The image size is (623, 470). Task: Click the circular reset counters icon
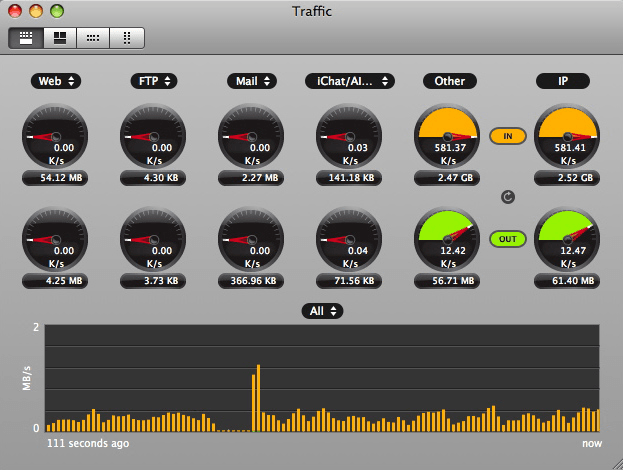[x=508, y=197]
